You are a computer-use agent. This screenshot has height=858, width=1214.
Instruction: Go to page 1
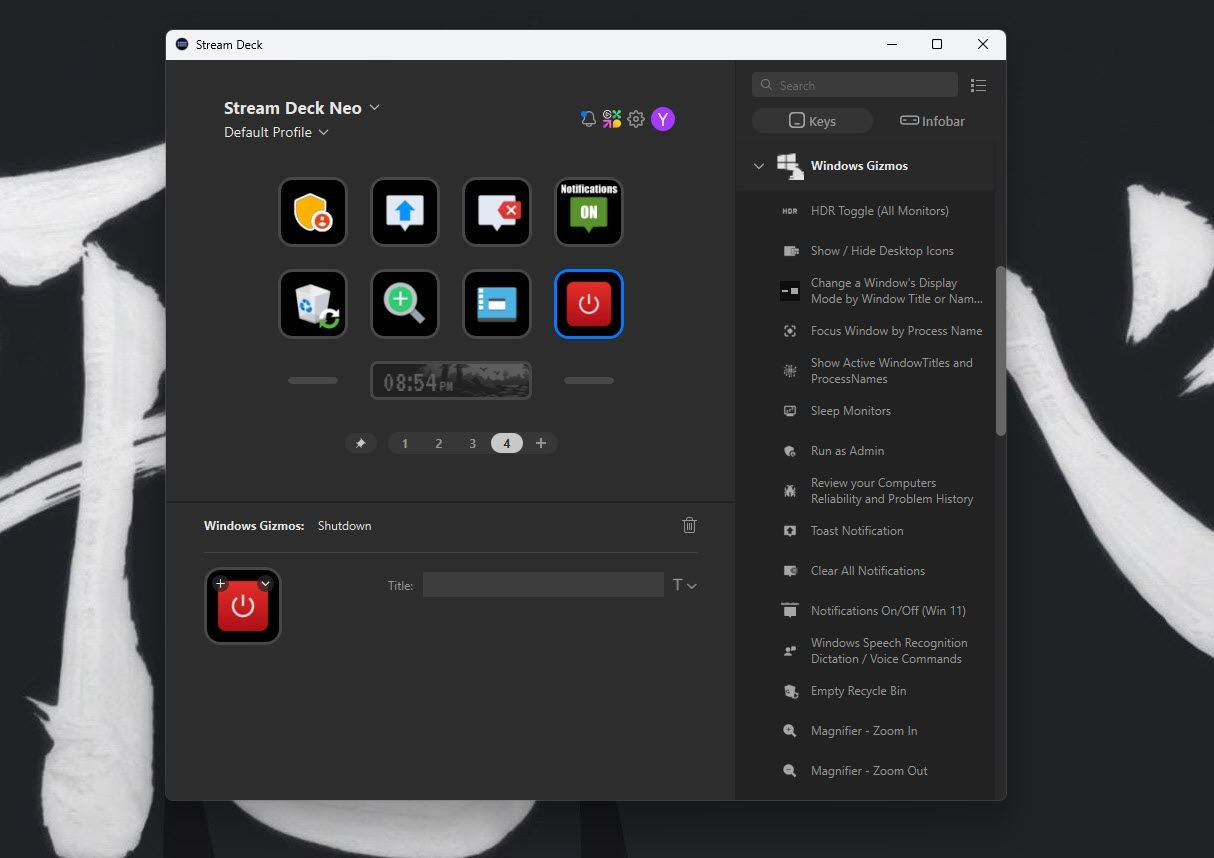pyautogui.click(x=405, y=443)
